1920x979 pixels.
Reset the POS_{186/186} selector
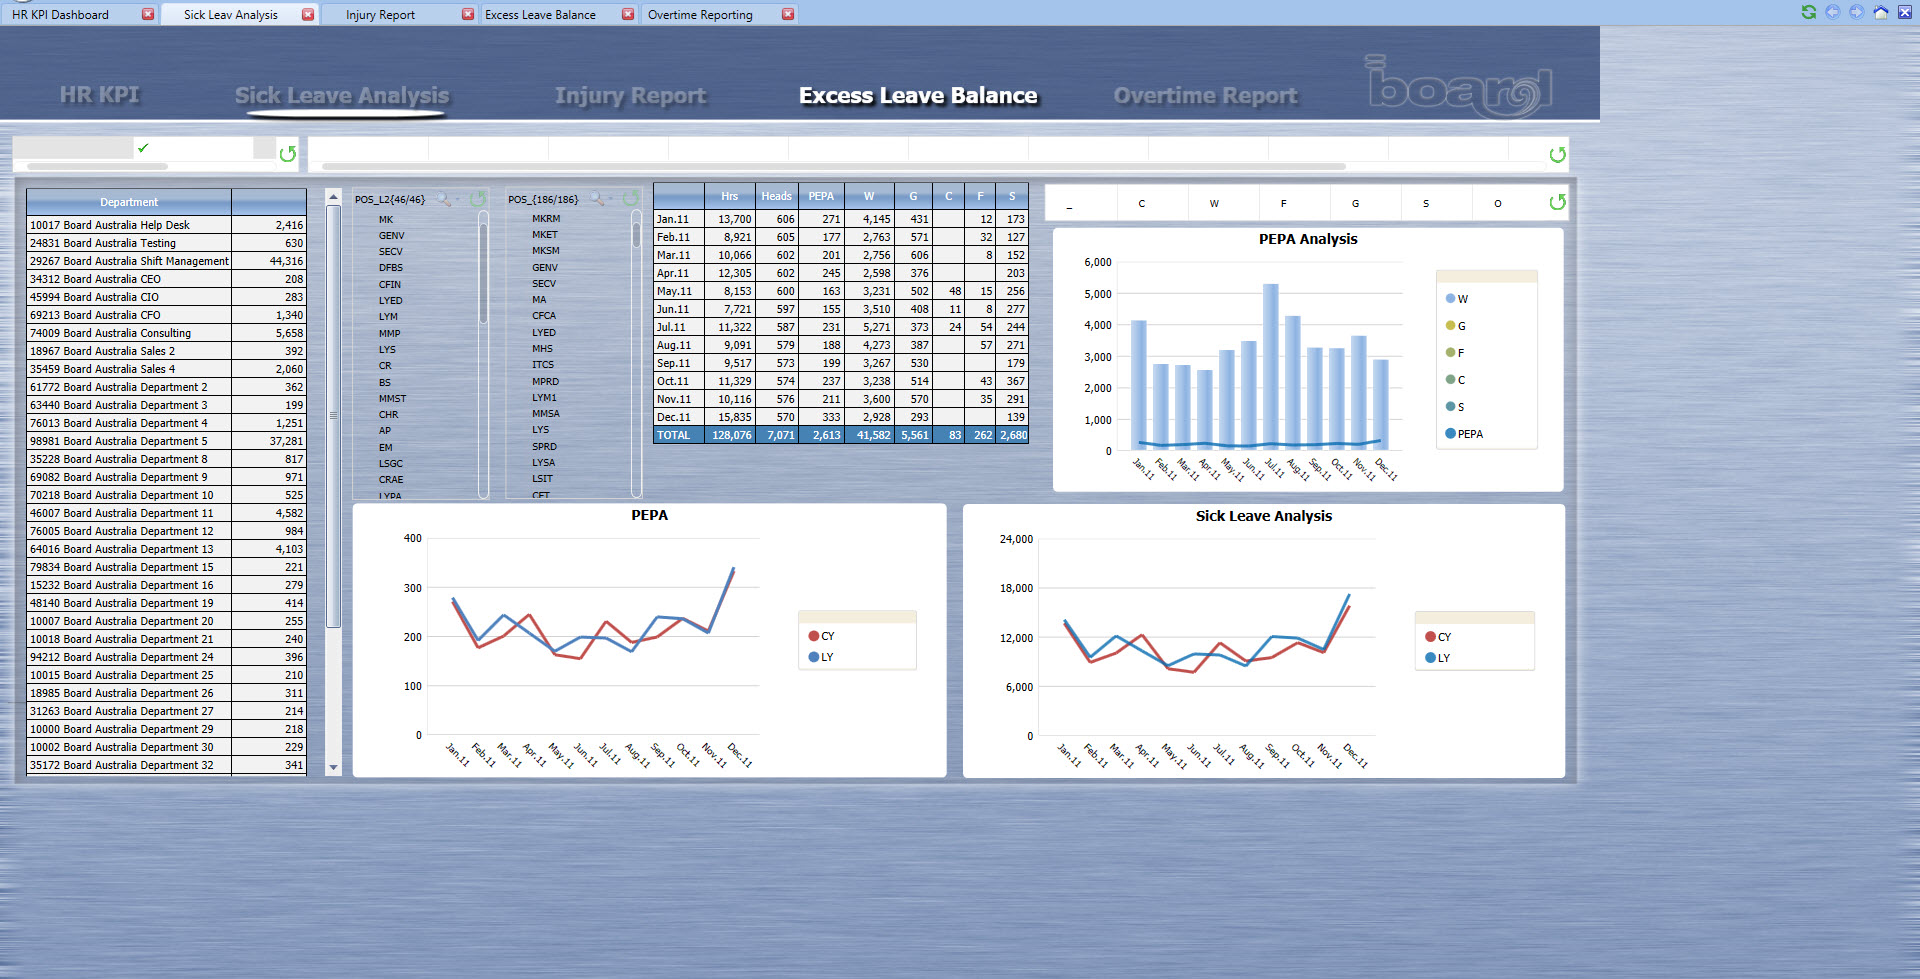click(x=631, y=199)
